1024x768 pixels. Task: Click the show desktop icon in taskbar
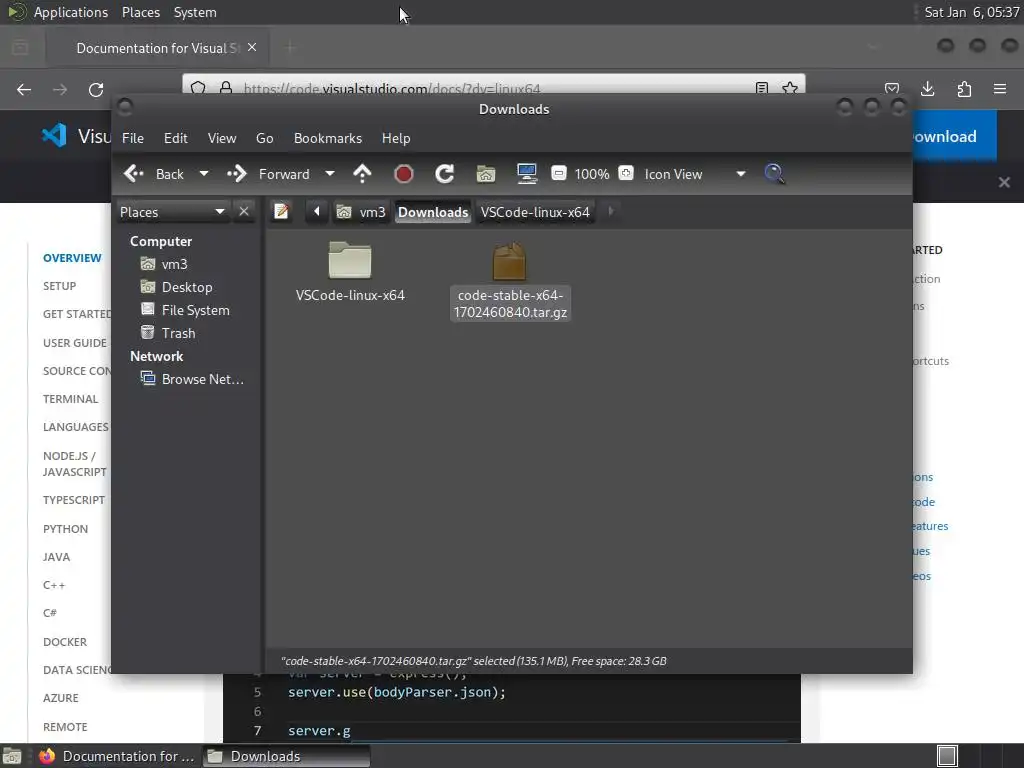pos(12,756)
